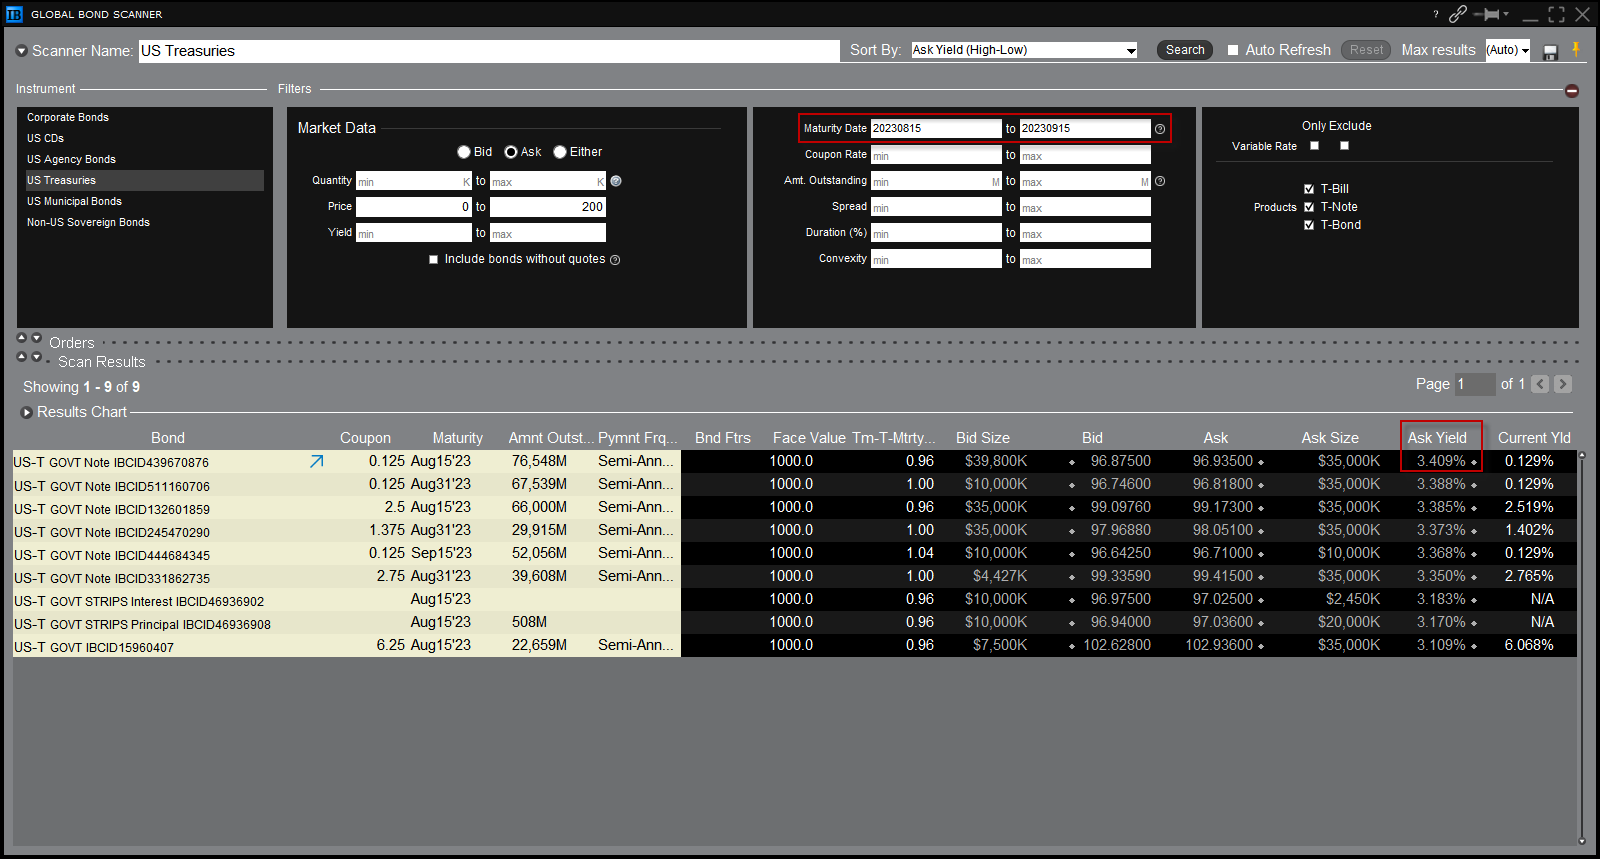Uncheck the T-Bond product checkbox

pos(1309,225)
